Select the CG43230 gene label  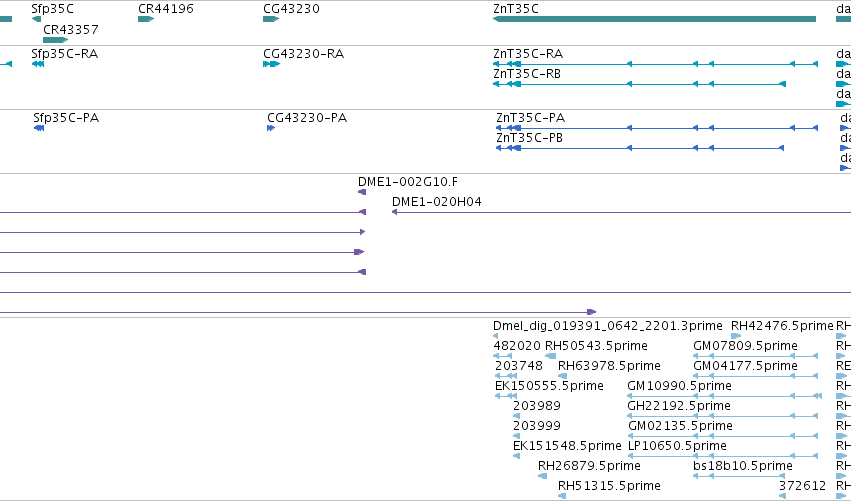291,9
